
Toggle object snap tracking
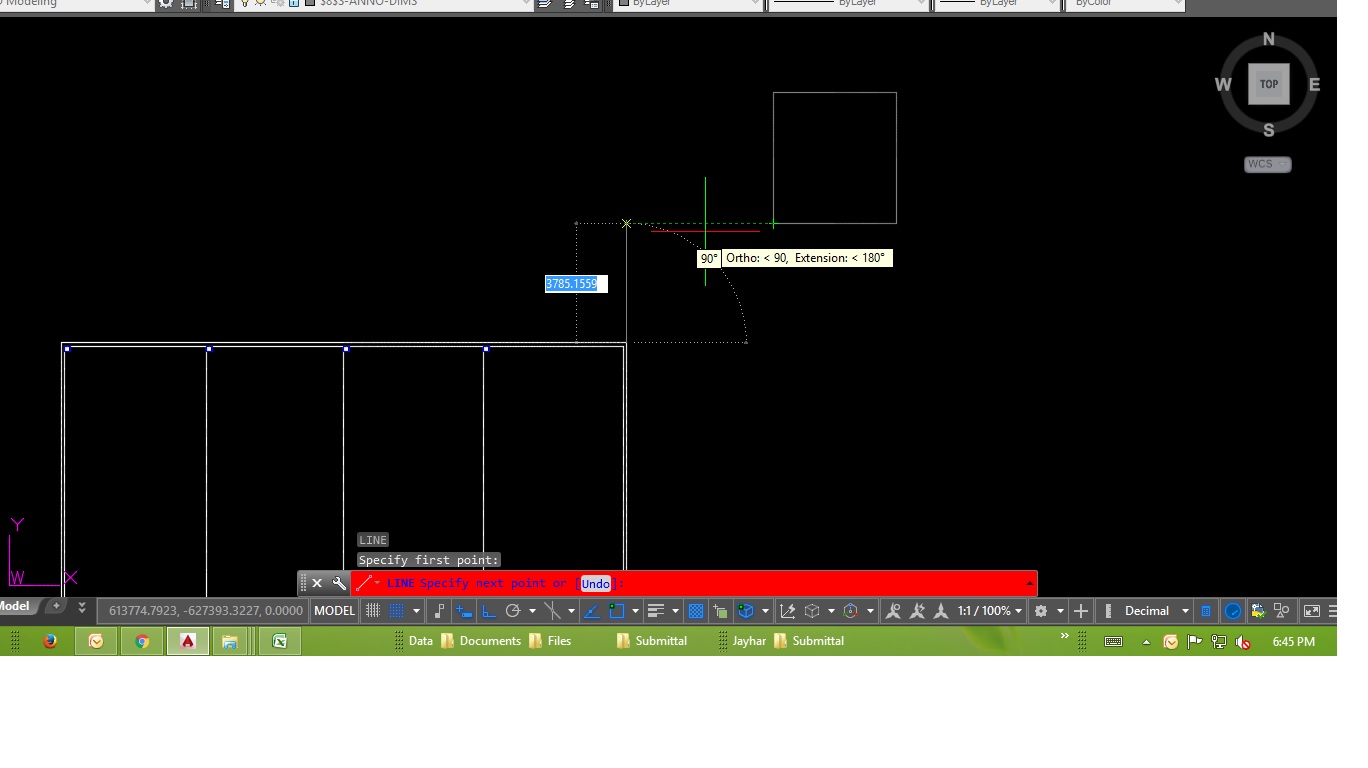592,611
